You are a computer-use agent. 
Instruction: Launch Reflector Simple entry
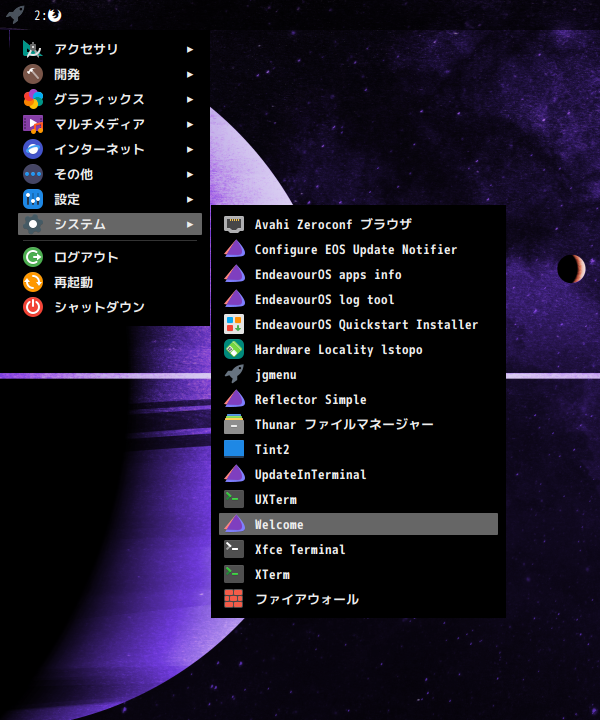pyautogui.click(x=358, y=399)
